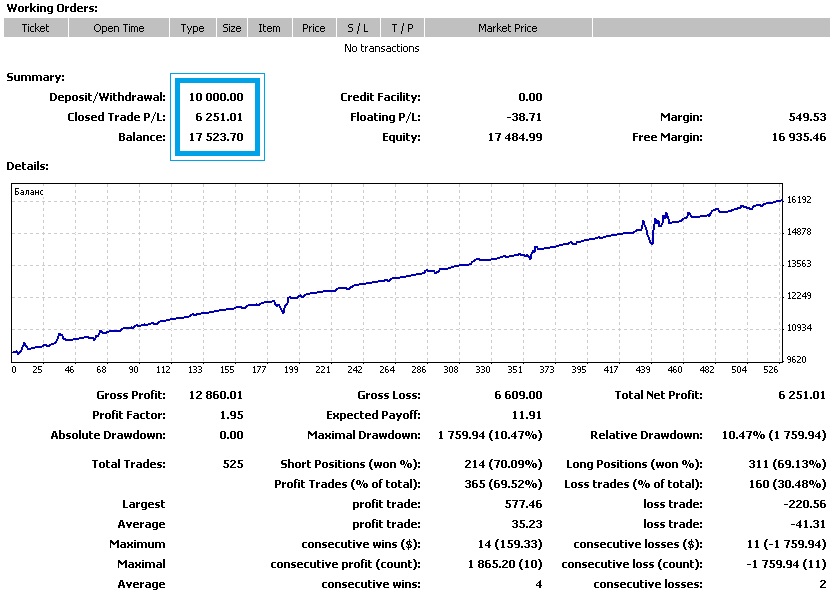Select the consecutive wins value 14 (159.33)
833x594 pixels.
510,544
